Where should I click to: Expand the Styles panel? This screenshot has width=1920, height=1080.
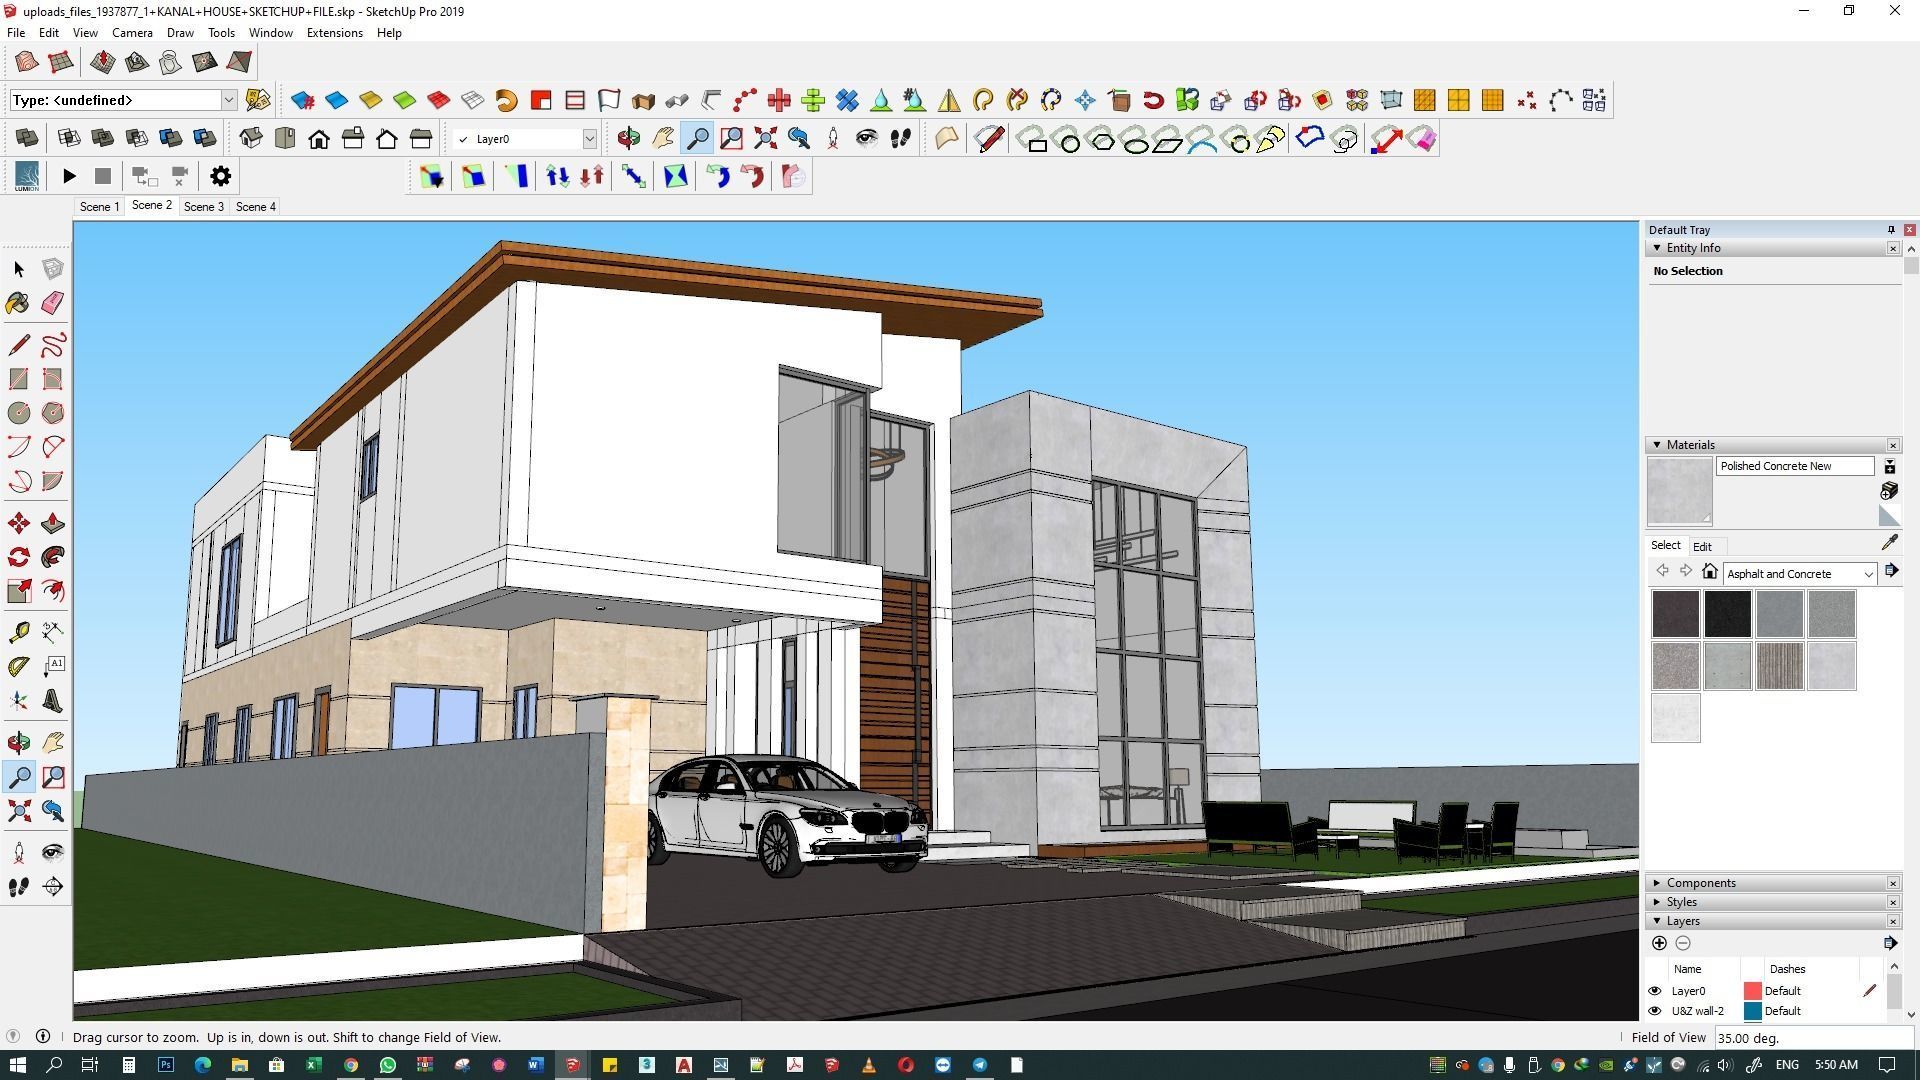(1657, 902)
